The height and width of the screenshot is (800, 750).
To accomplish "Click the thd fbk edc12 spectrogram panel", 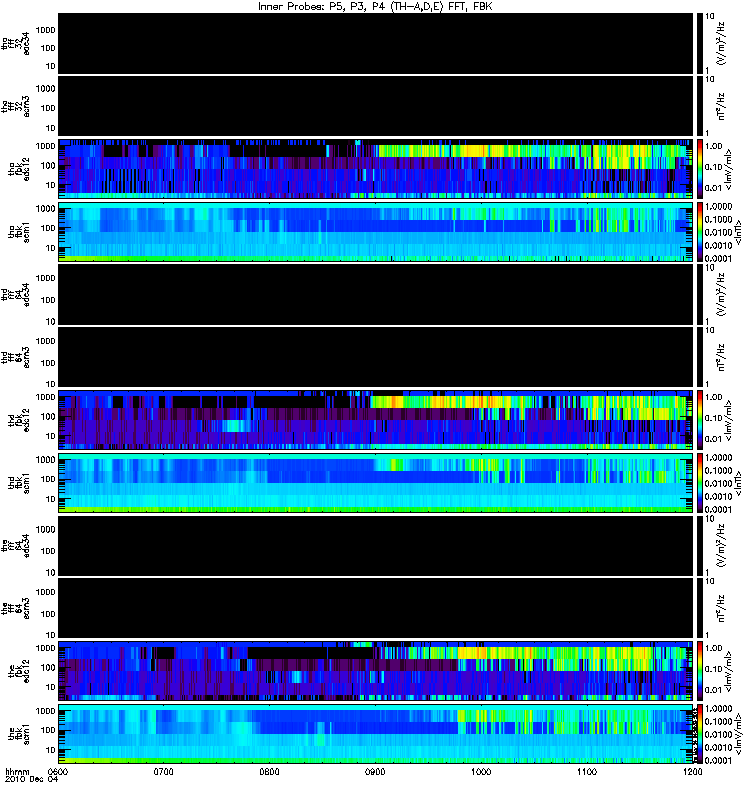I will pos(375,420).
